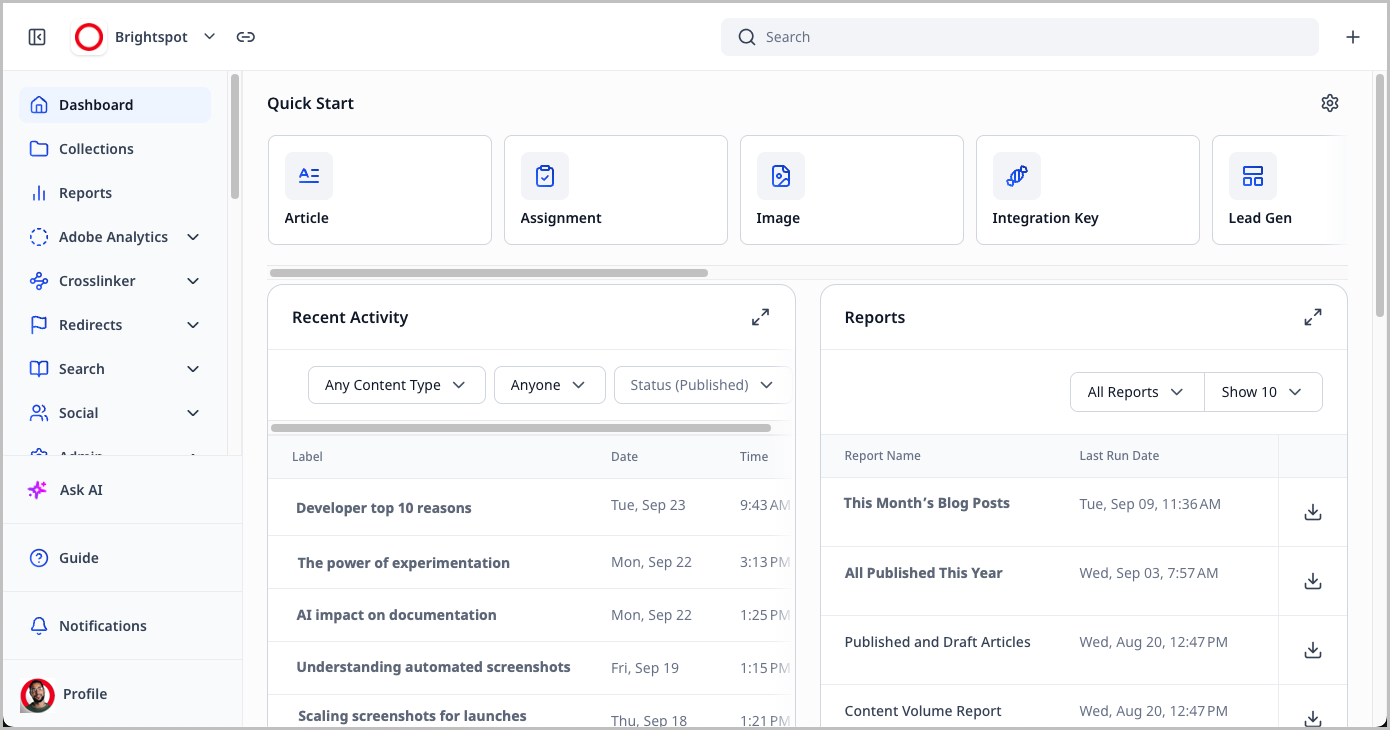Go to Collections in the sidebar

pos(96,149)
